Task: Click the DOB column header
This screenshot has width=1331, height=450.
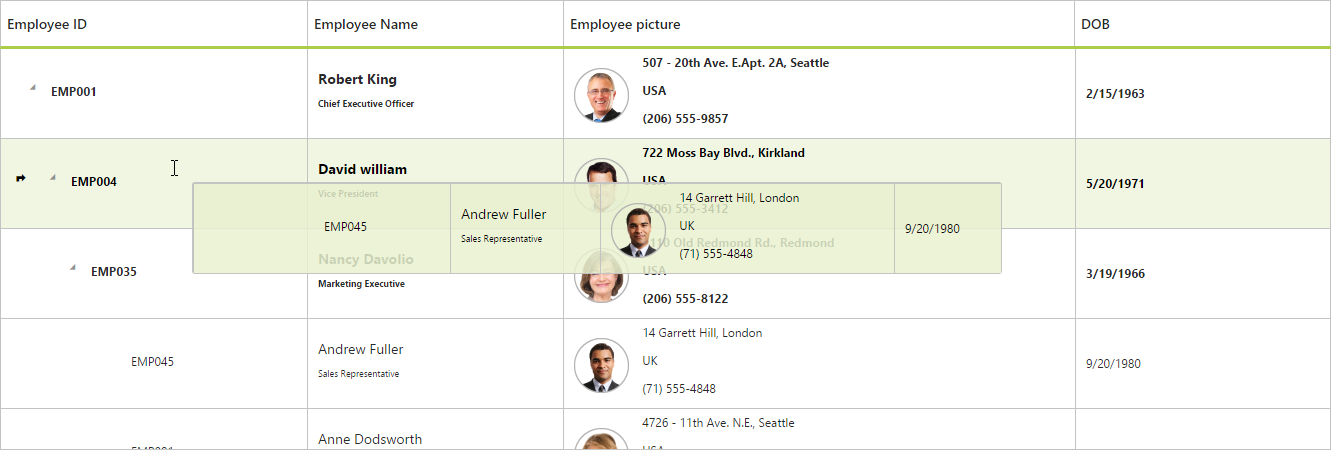Action: pyautogui.click(x=1095, y=24)
